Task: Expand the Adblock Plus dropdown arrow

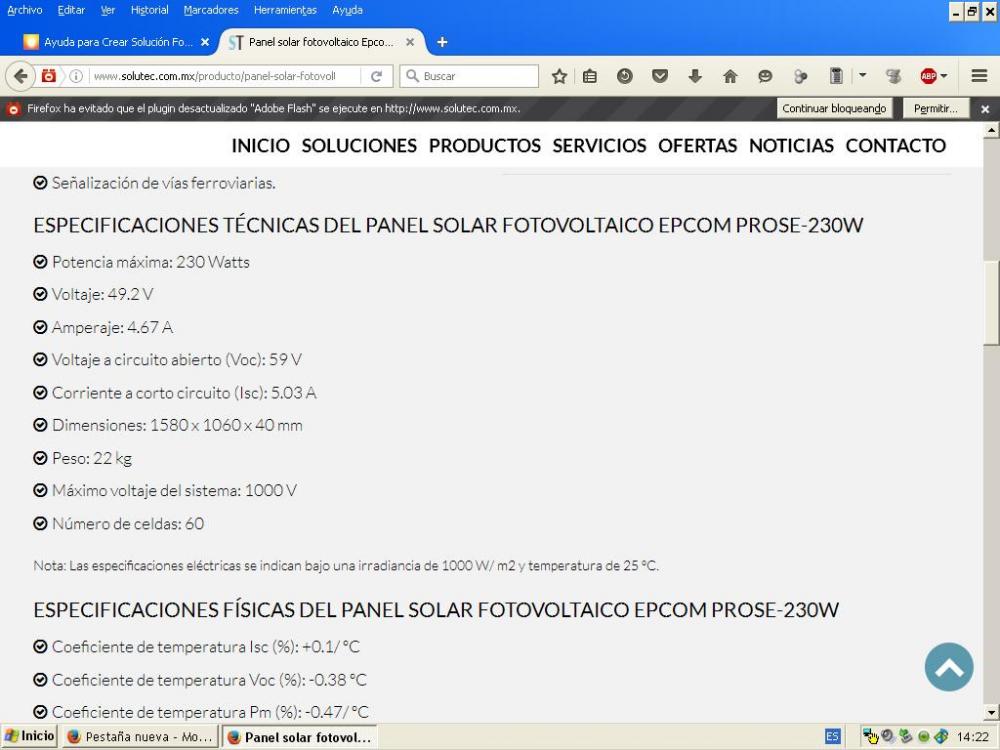Action: point(944,76)
